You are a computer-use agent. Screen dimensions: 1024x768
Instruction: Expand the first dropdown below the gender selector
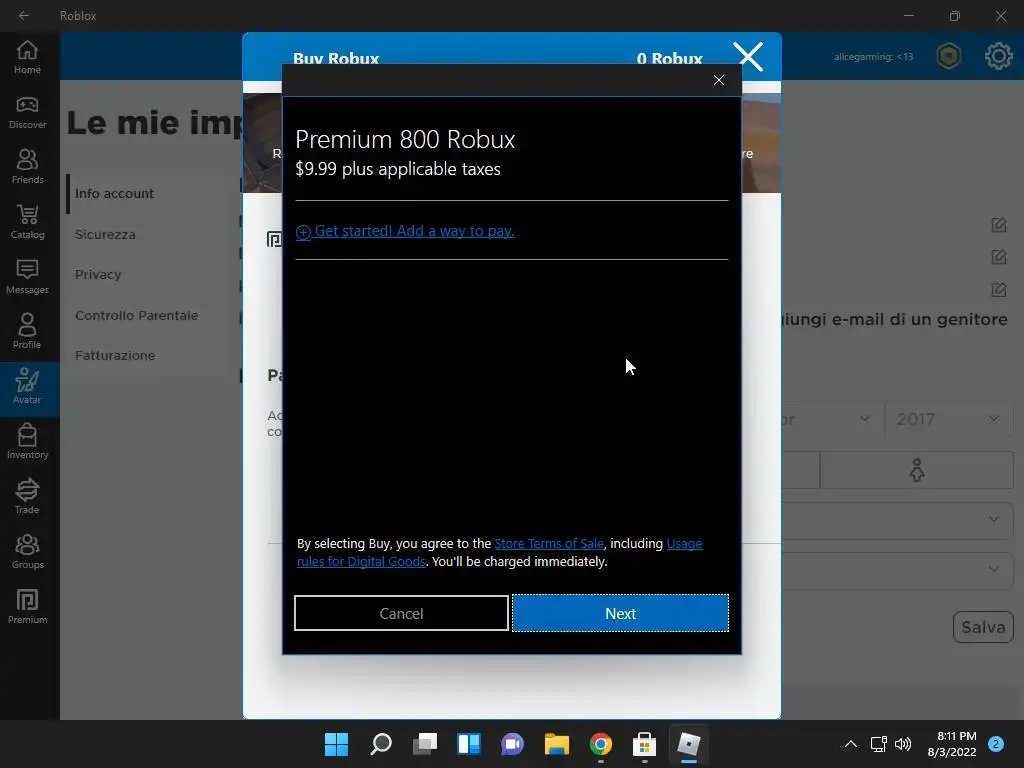click(x=897, y=520)
